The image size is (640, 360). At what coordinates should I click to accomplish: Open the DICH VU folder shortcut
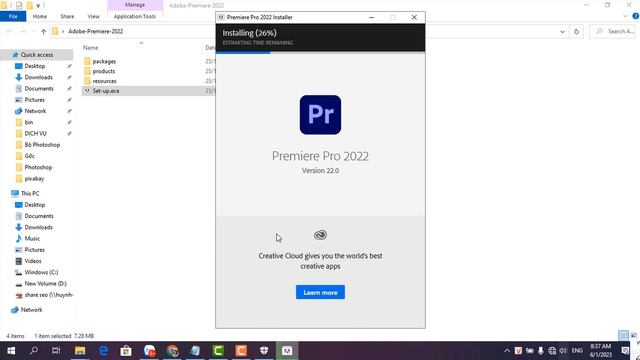(35, 133)
